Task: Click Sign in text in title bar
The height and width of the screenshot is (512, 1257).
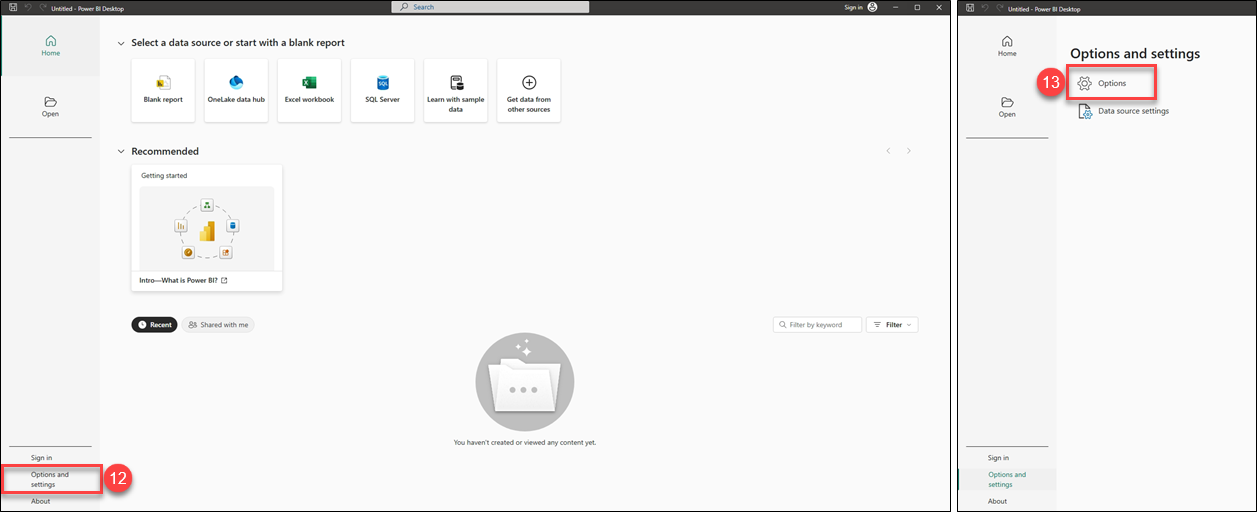Action: pyautogui.click(x=853, y=7)
